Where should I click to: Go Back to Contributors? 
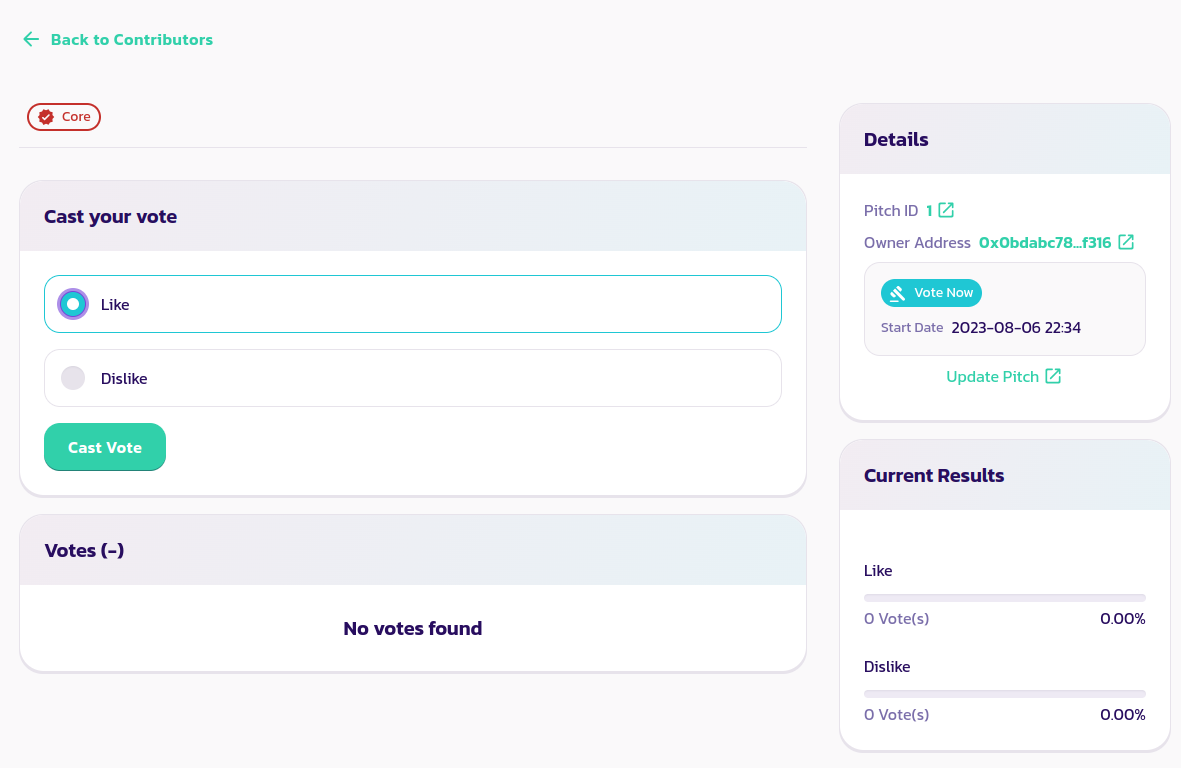(x=131, y=40)
